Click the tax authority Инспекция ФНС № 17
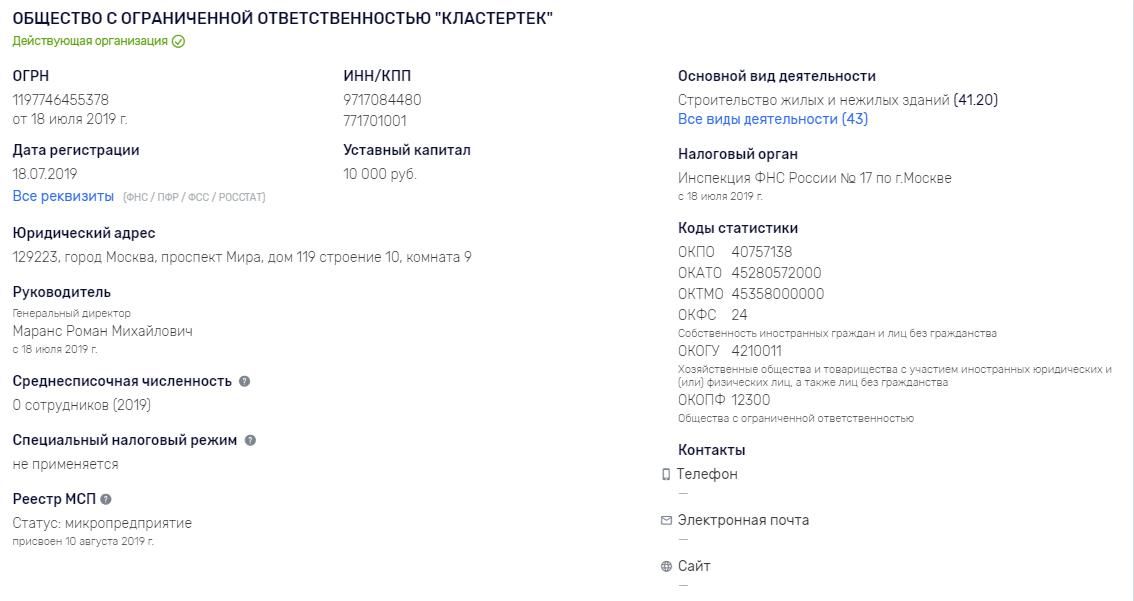The width and height of the screenshot is (1134, 601). (x=814, y=178)
